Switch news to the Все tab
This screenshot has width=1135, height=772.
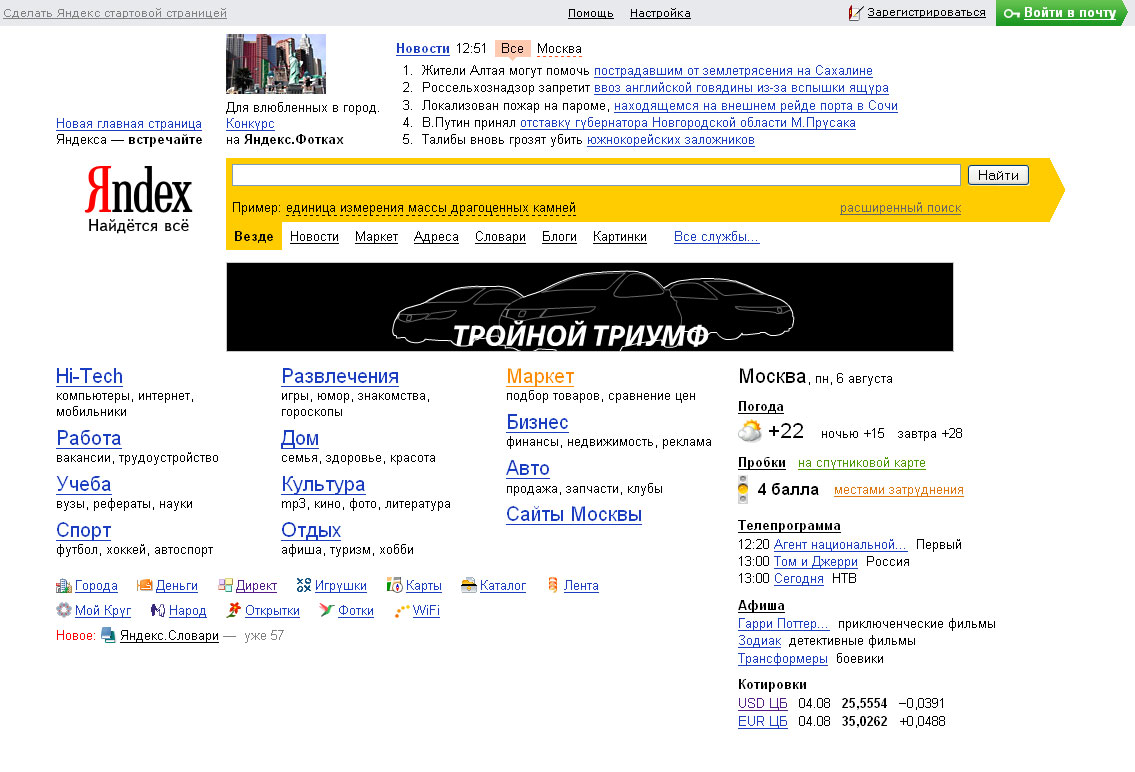(x=512, y=48)
